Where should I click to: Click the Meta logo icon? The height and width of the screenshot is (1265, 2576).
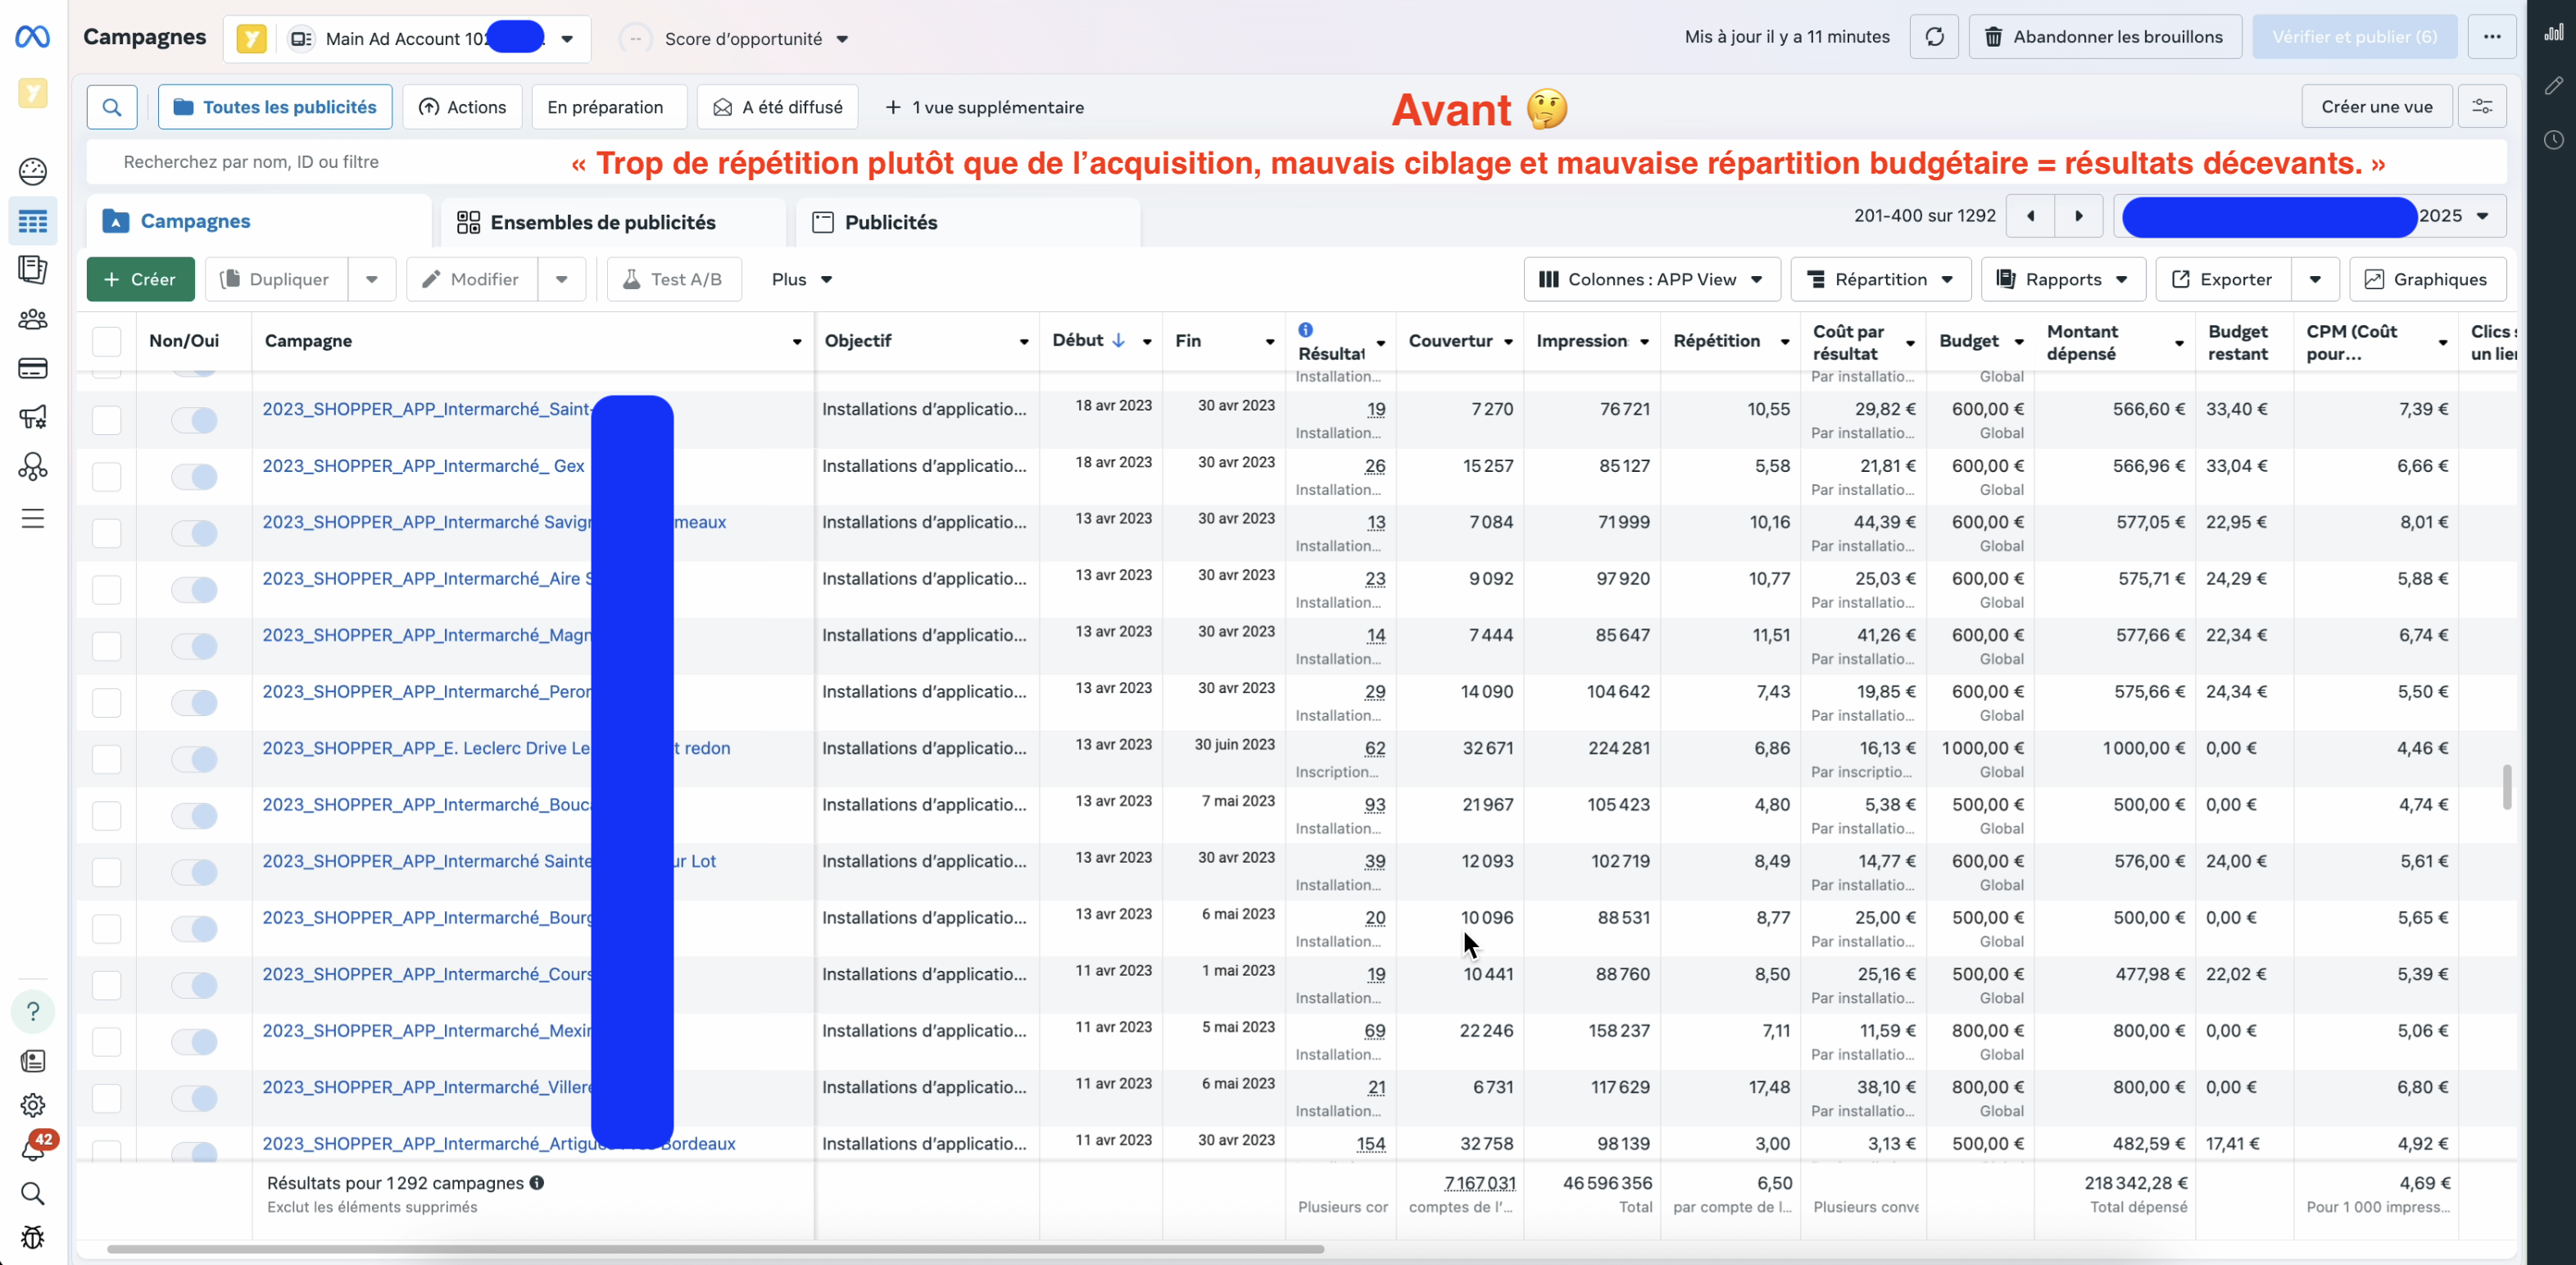[33, 37]
